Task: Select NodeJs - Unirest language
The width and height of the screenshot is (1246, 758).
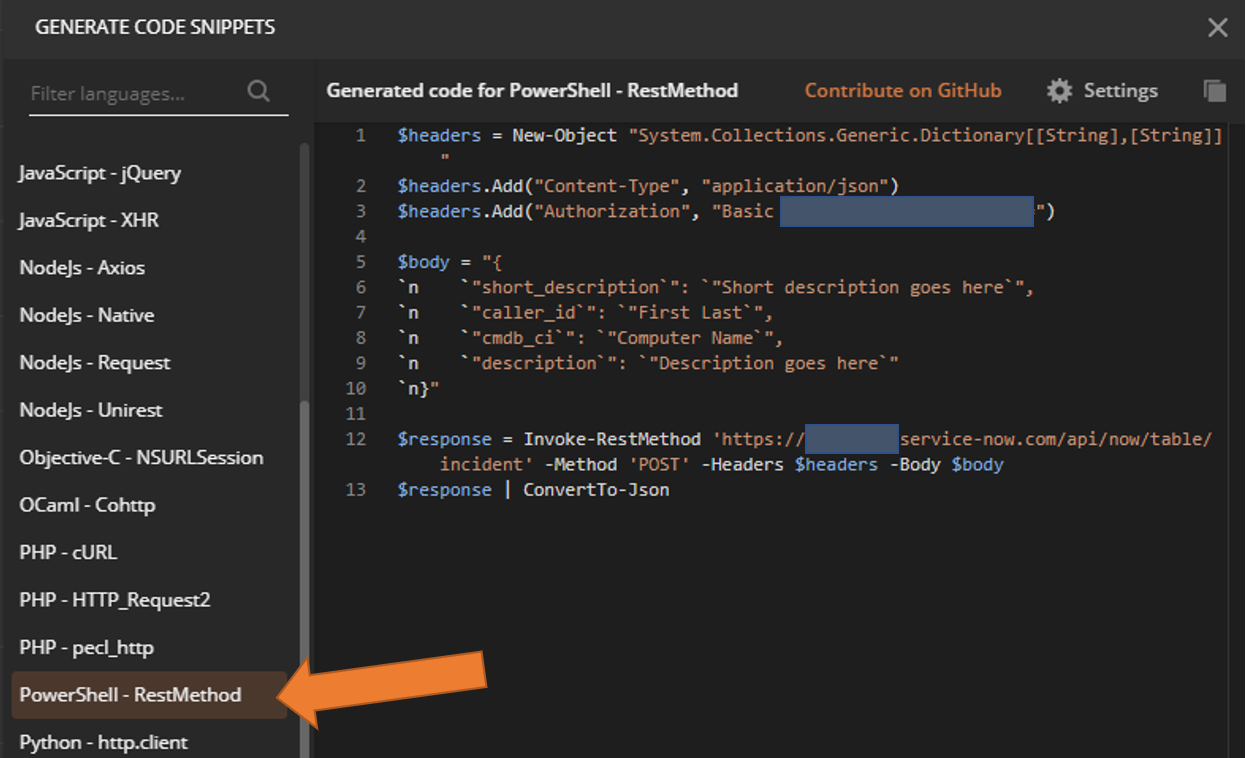Action: 91,410
